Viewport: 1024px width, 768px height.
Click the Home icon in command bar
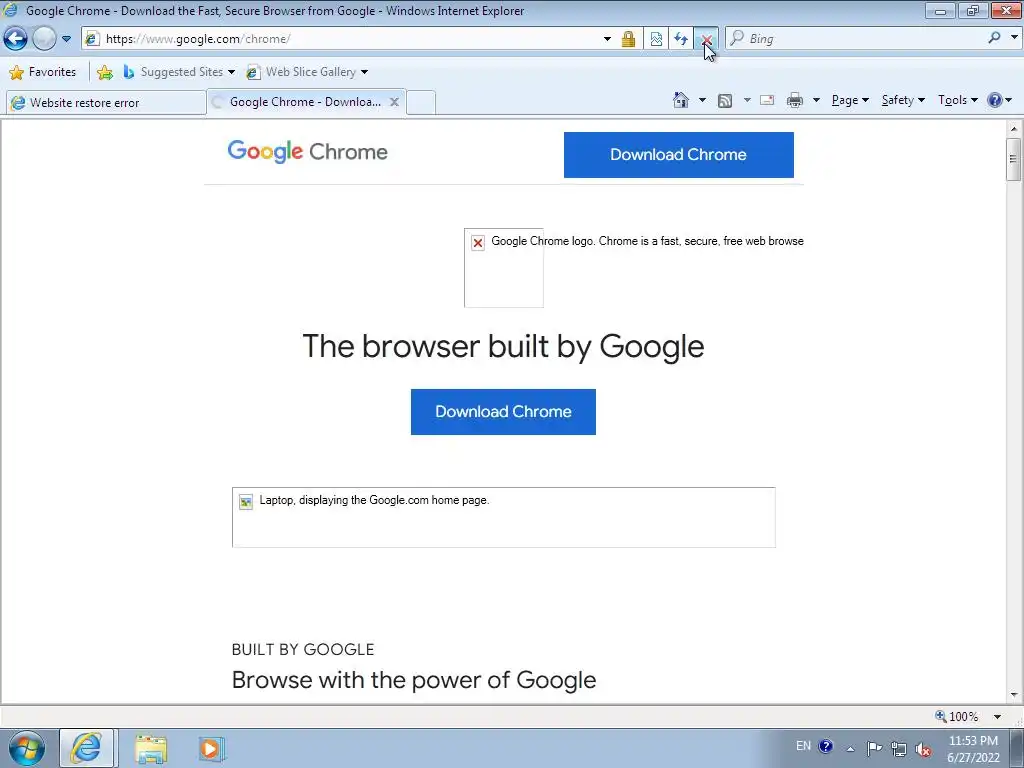pos(681,100)
